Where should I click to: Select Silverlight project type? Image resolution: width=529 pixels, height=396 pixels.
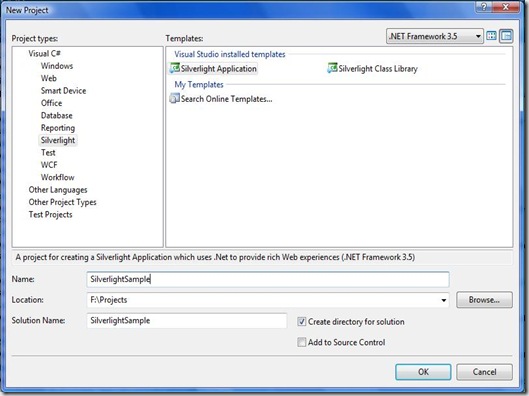tap(58, 140)
